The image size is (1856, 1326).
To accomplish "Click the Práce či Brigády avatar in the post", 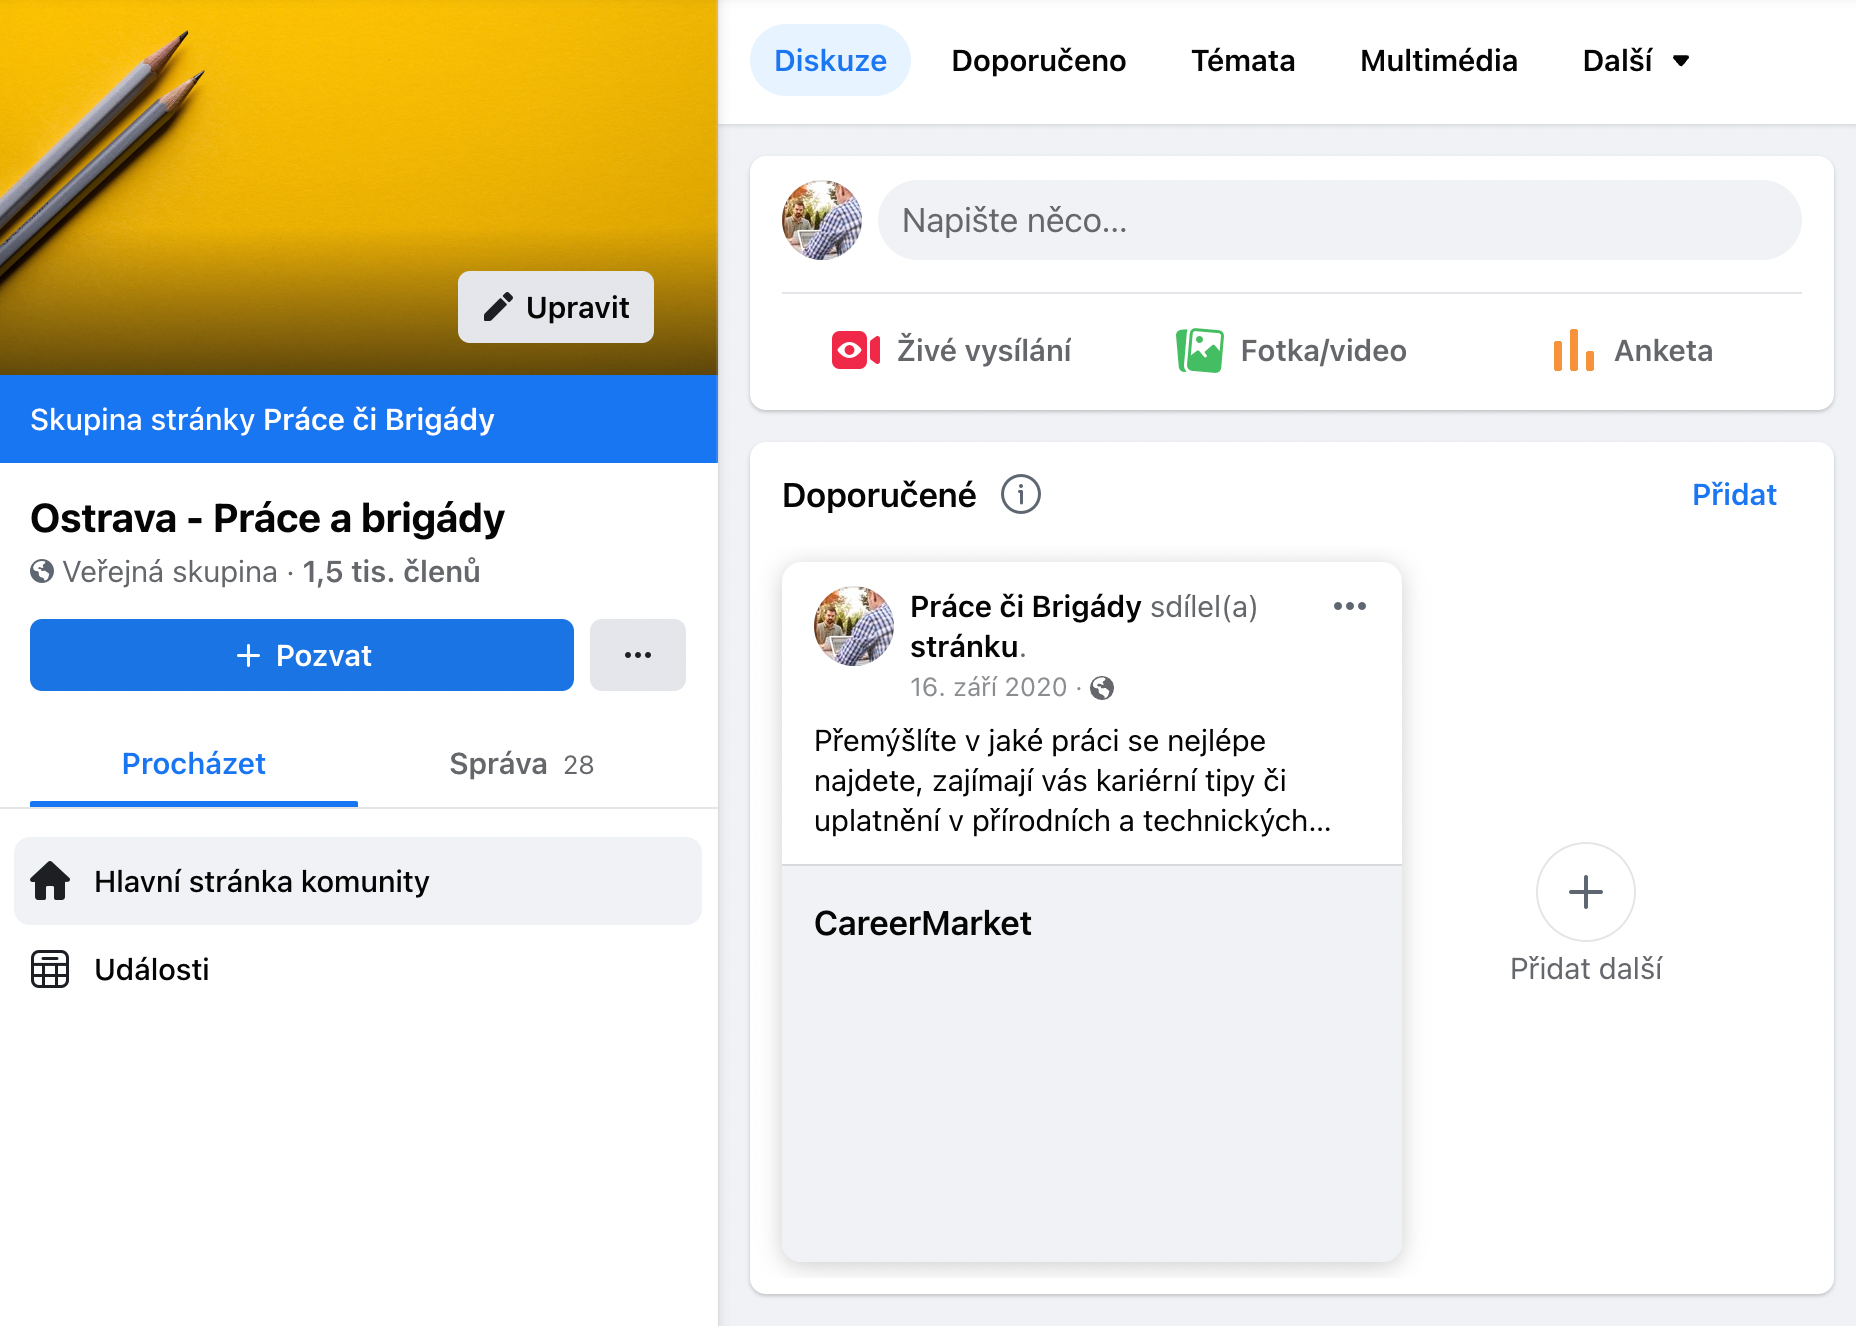I will tap(854, 626).
